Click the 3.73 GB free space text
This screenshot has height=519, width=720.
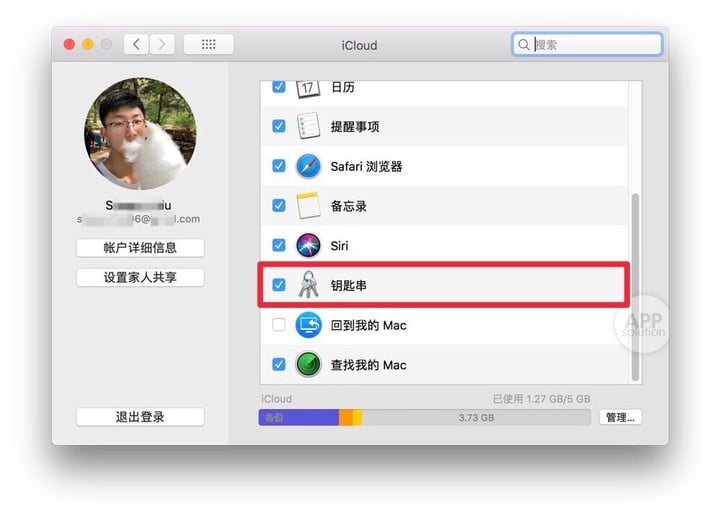tap(476, 417)
